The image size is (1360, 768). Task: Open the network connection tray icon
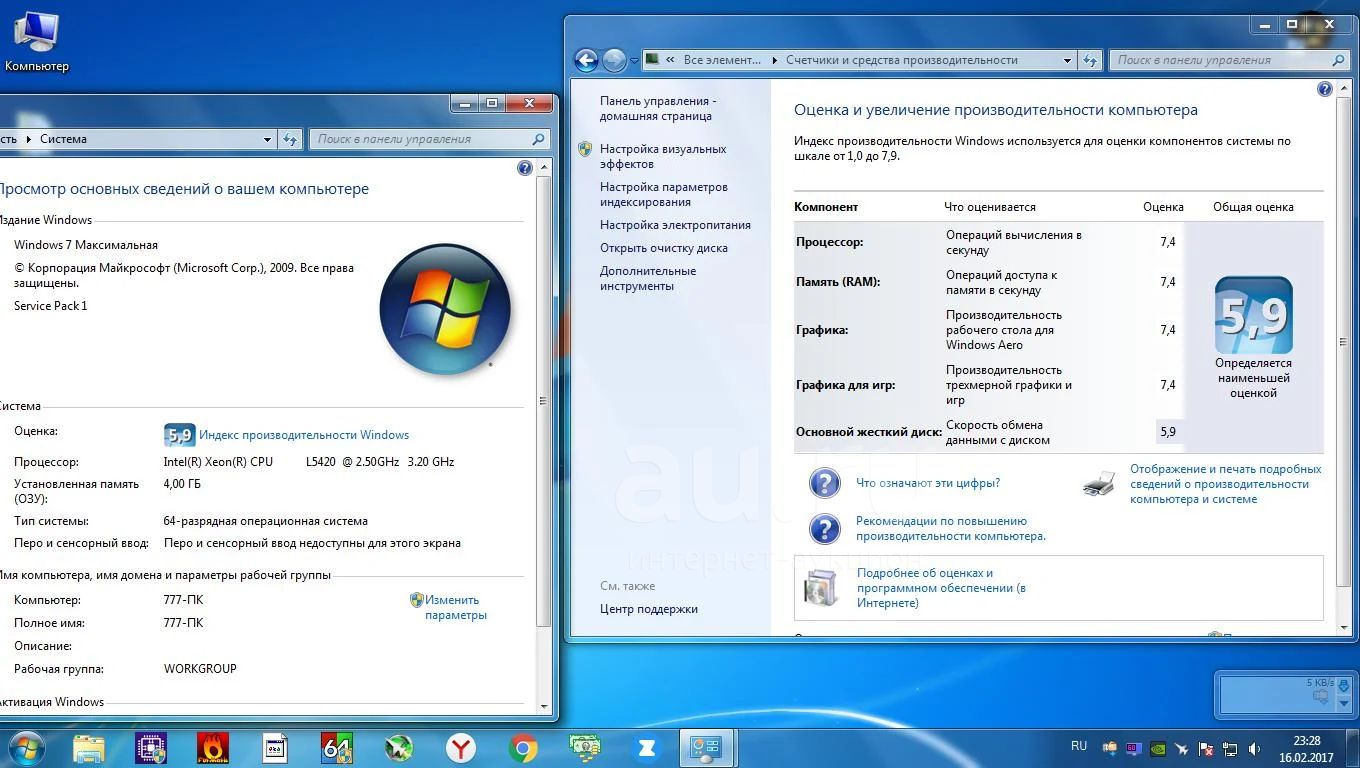(x=1230, y=748)
